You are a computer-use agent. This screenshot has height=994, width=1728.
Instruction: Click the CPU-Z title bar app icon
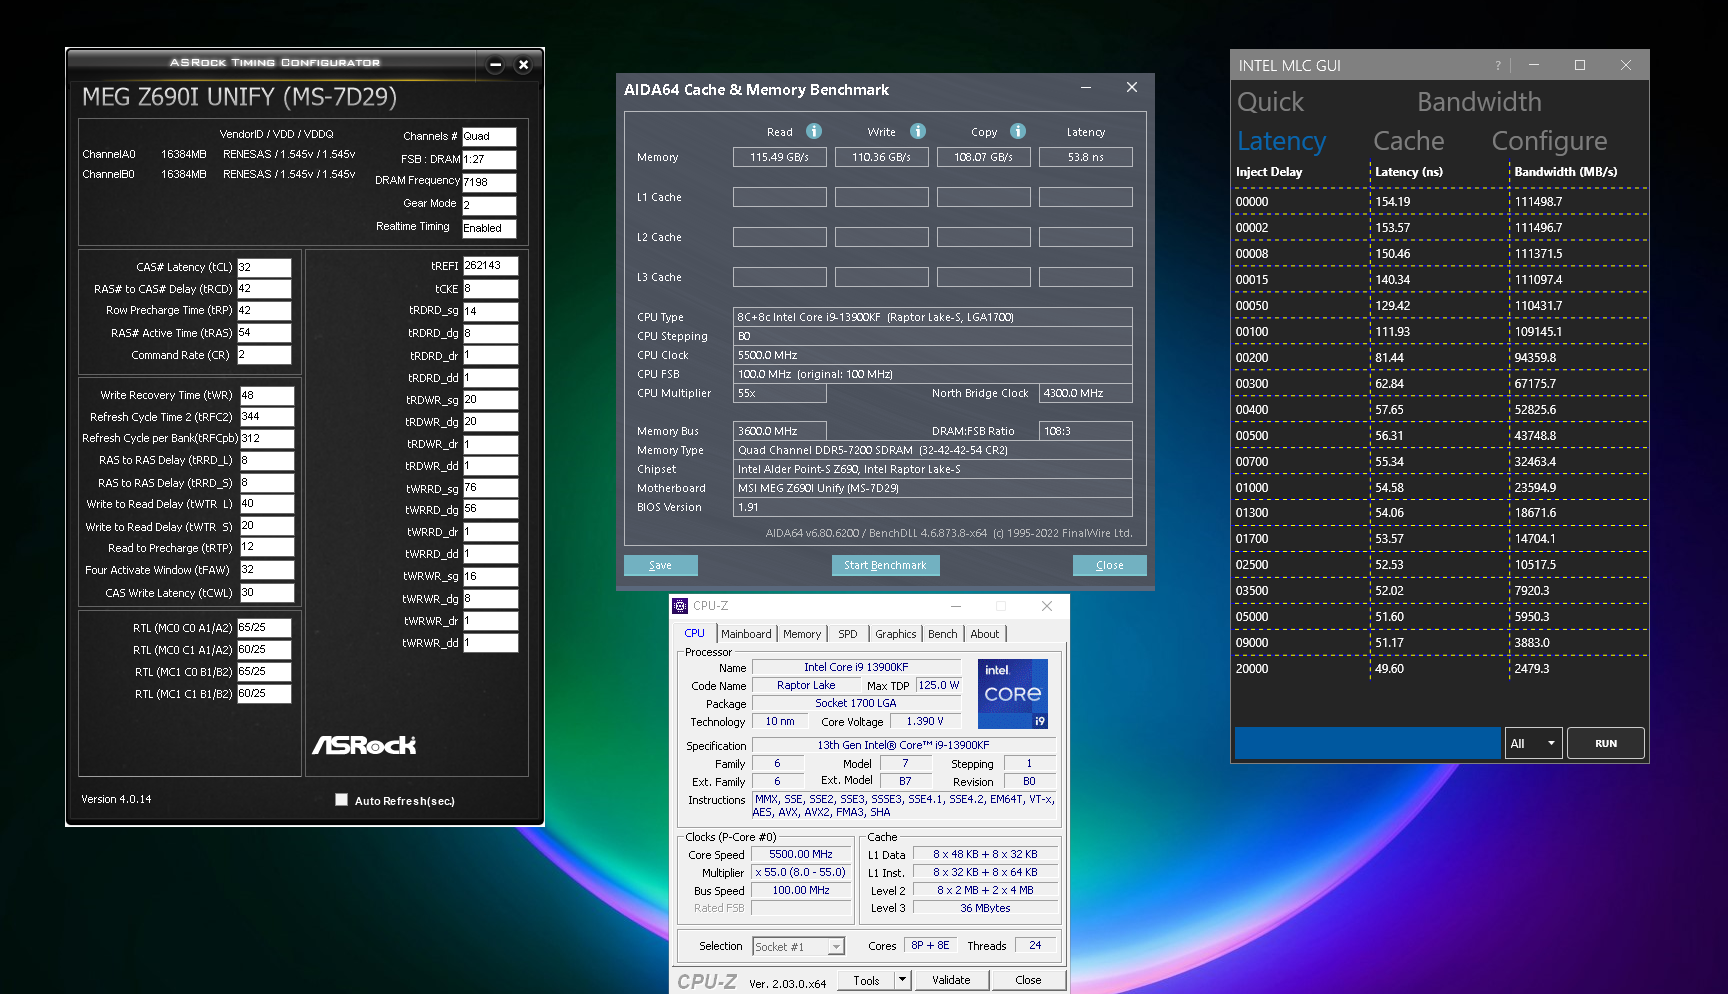[x=680, y=606]
